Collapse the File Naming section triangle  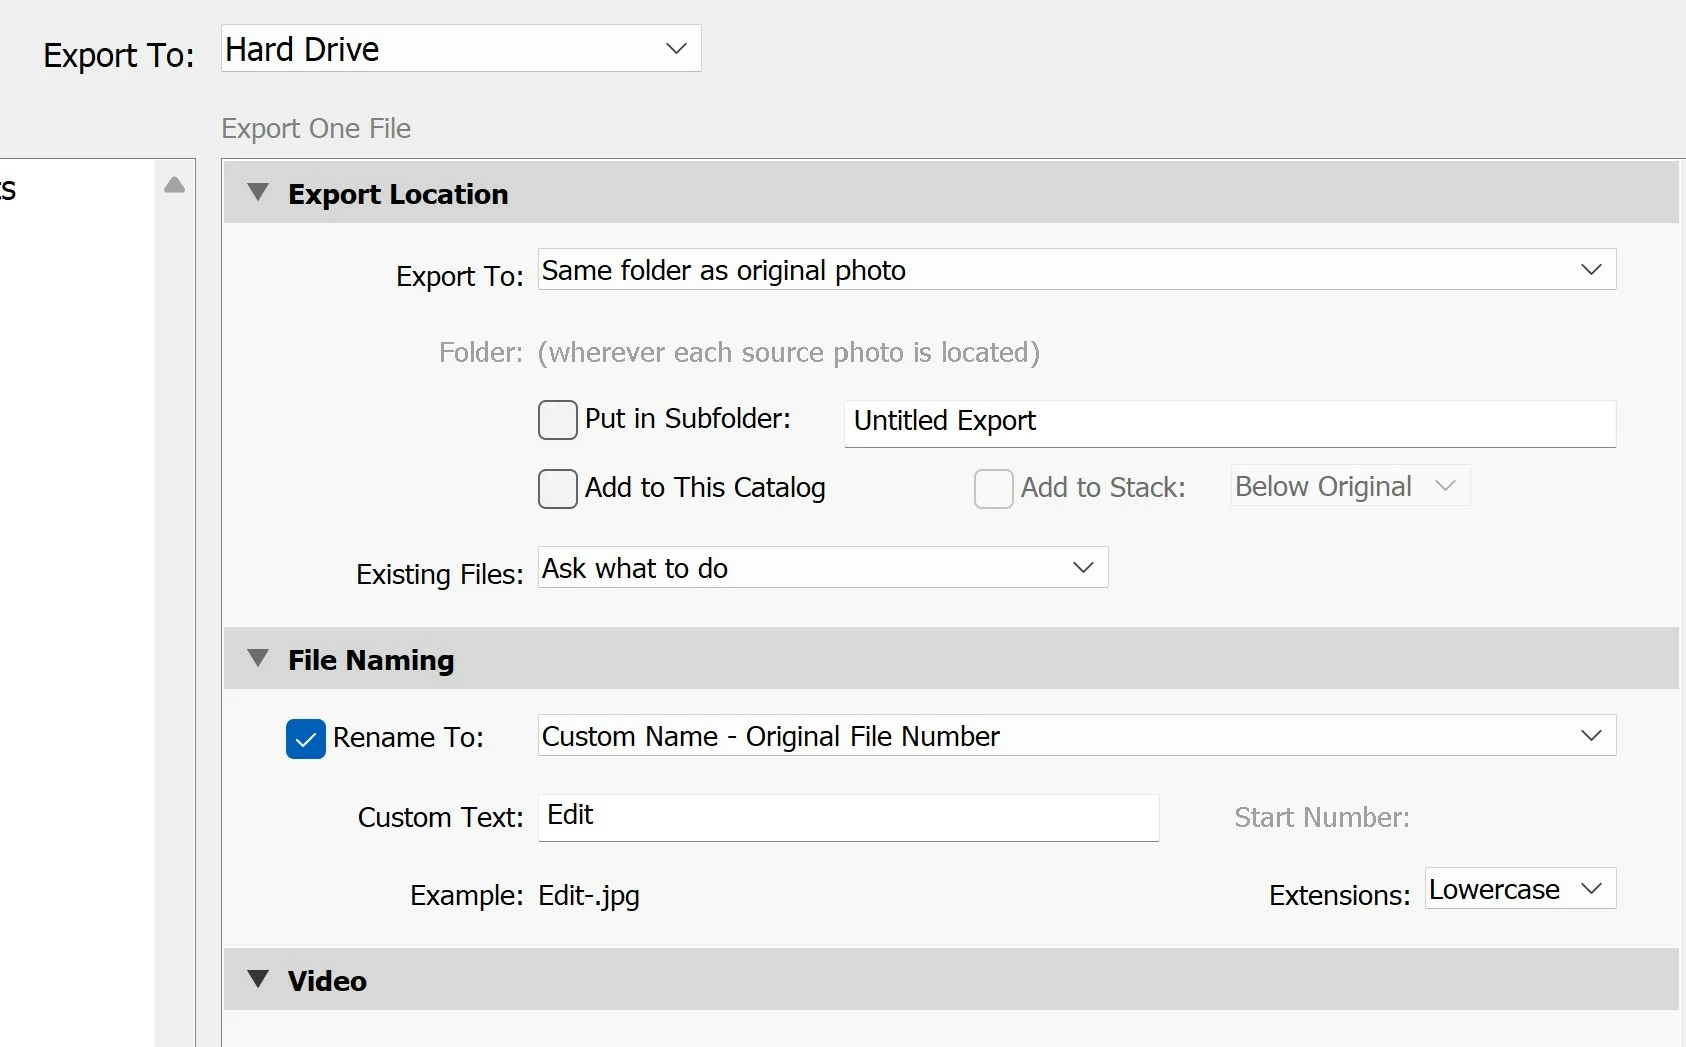pyautogui.click(x=258, y=658)
